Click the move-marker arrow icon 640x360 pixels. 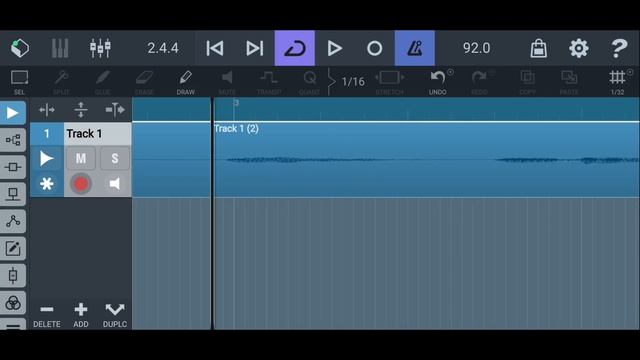click(115, 110)
